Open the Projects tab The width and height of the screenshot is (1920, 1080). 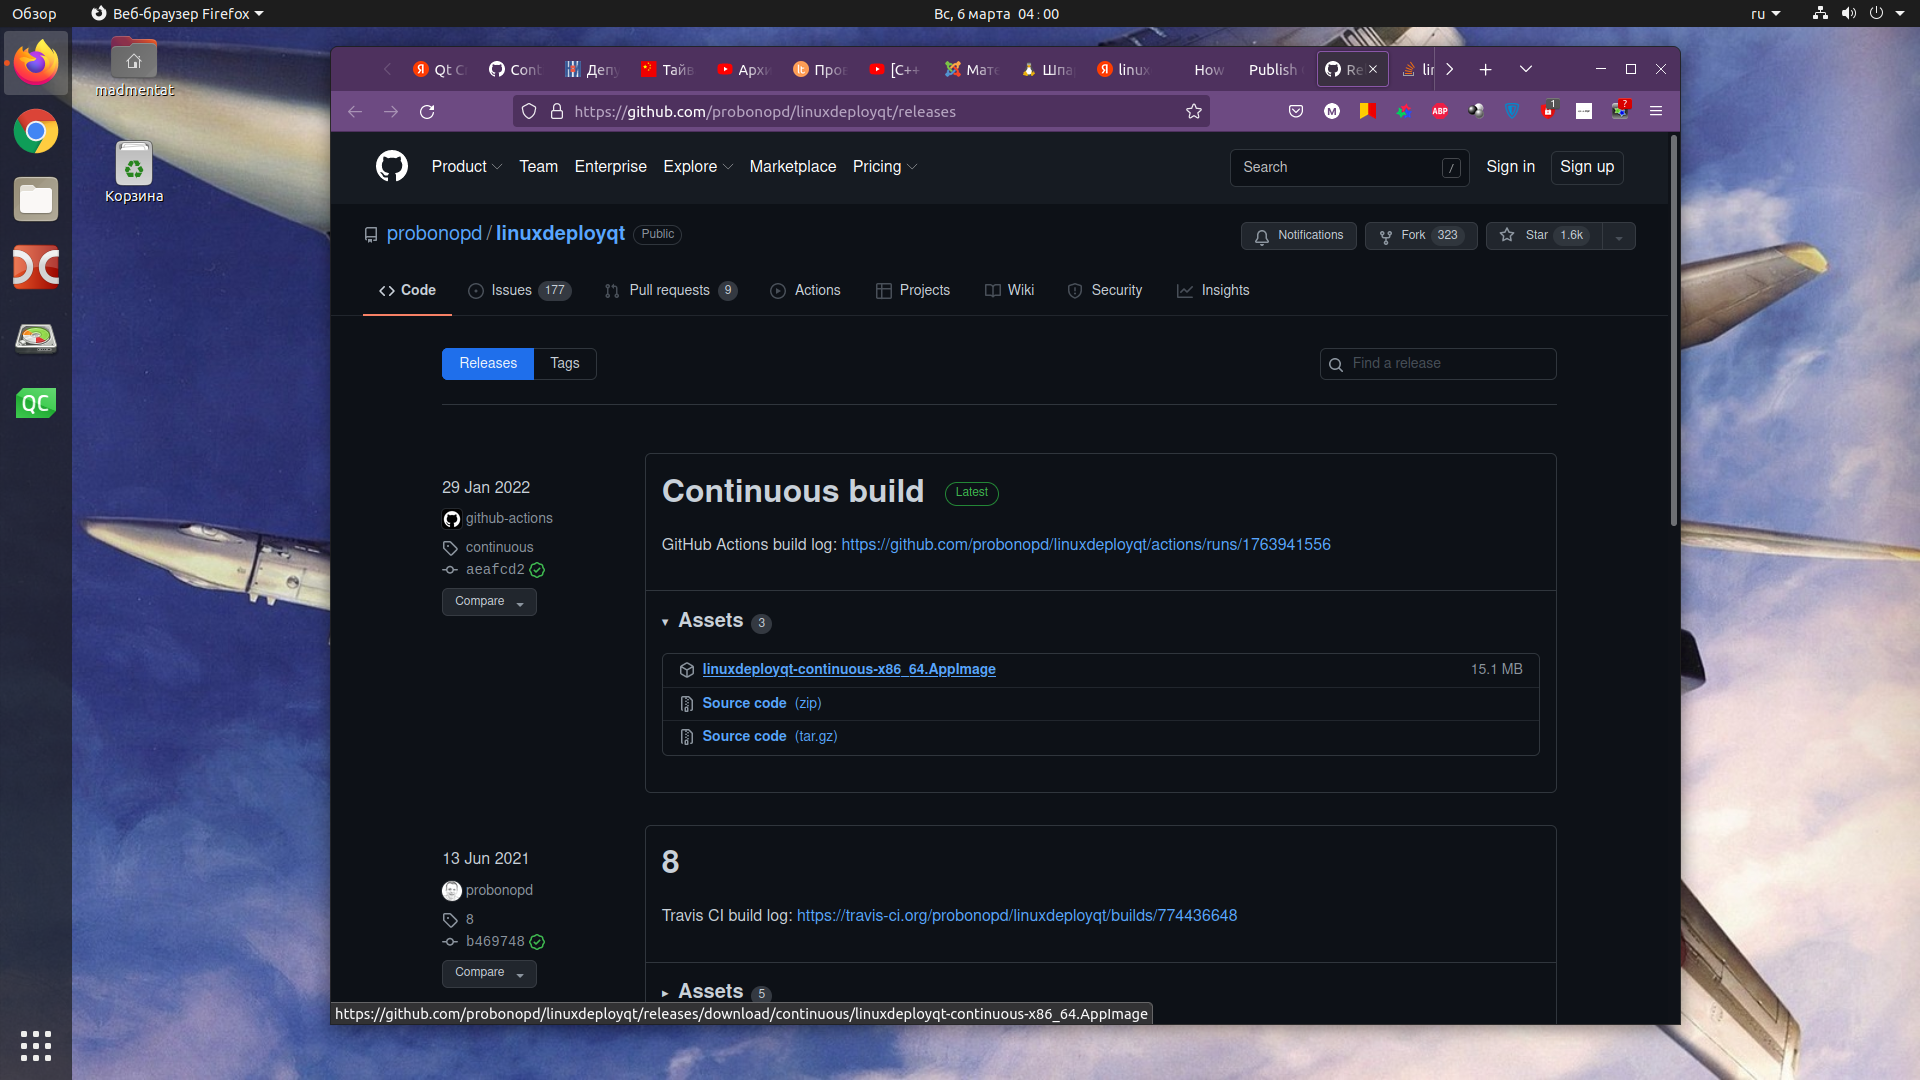pyautogui.click(x=913, y=290)
